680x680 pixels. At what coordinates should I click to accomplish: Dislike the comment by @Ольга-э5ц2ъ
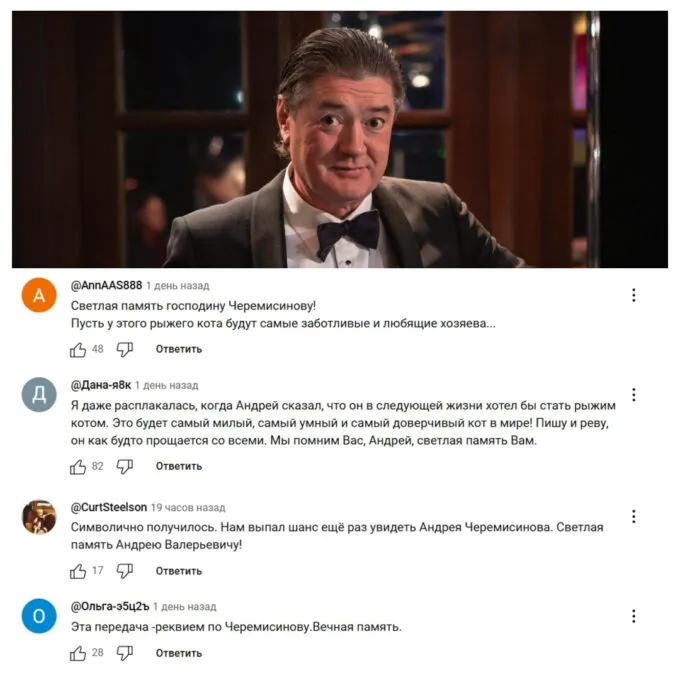point(125,654)
